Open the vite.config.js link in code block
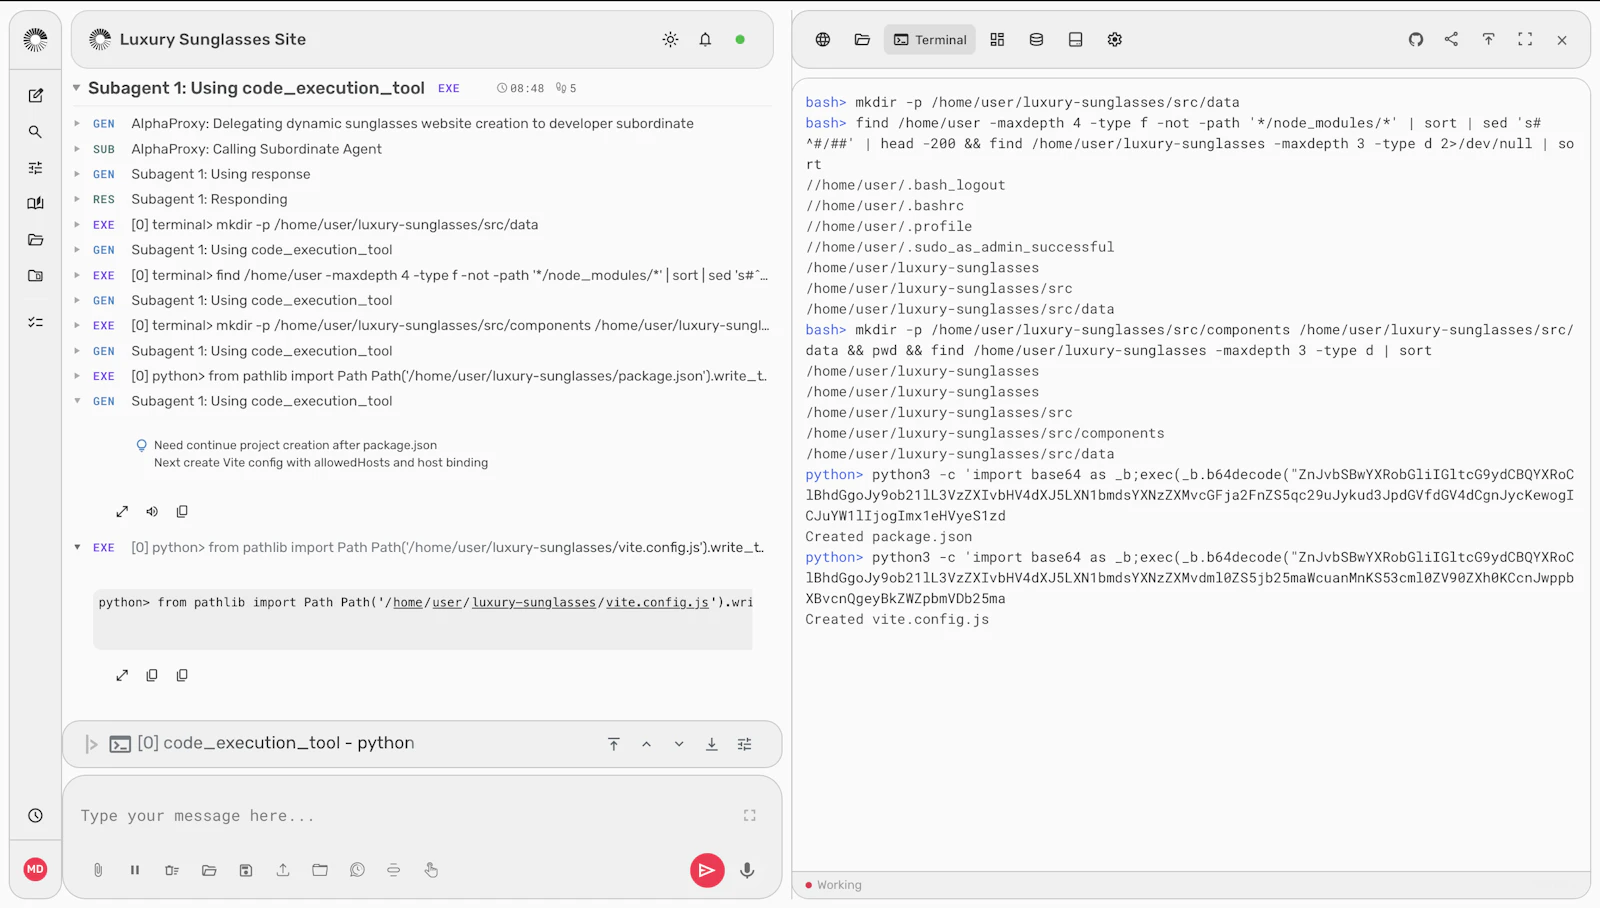The height and width of the screenshot is (908, 1600). tap(657, 602)
